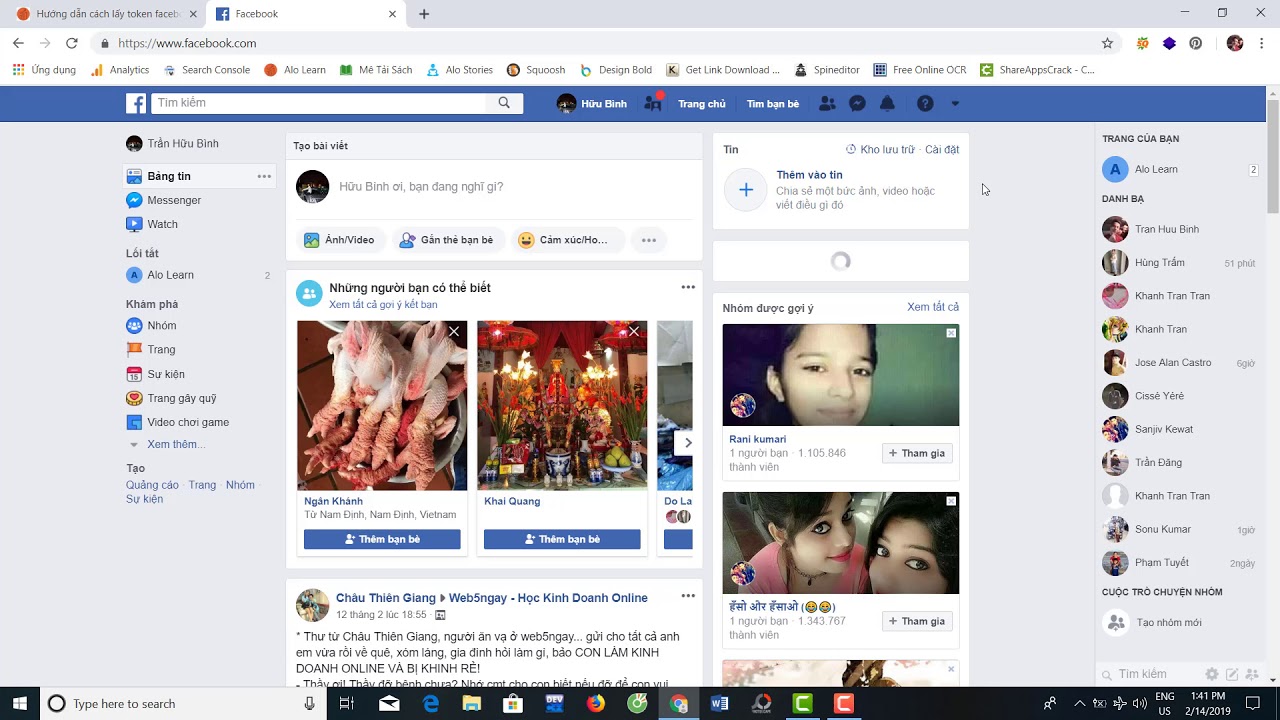Open options for Những người bạn có thể biết

pyautogui.click(x=688, y=287)
